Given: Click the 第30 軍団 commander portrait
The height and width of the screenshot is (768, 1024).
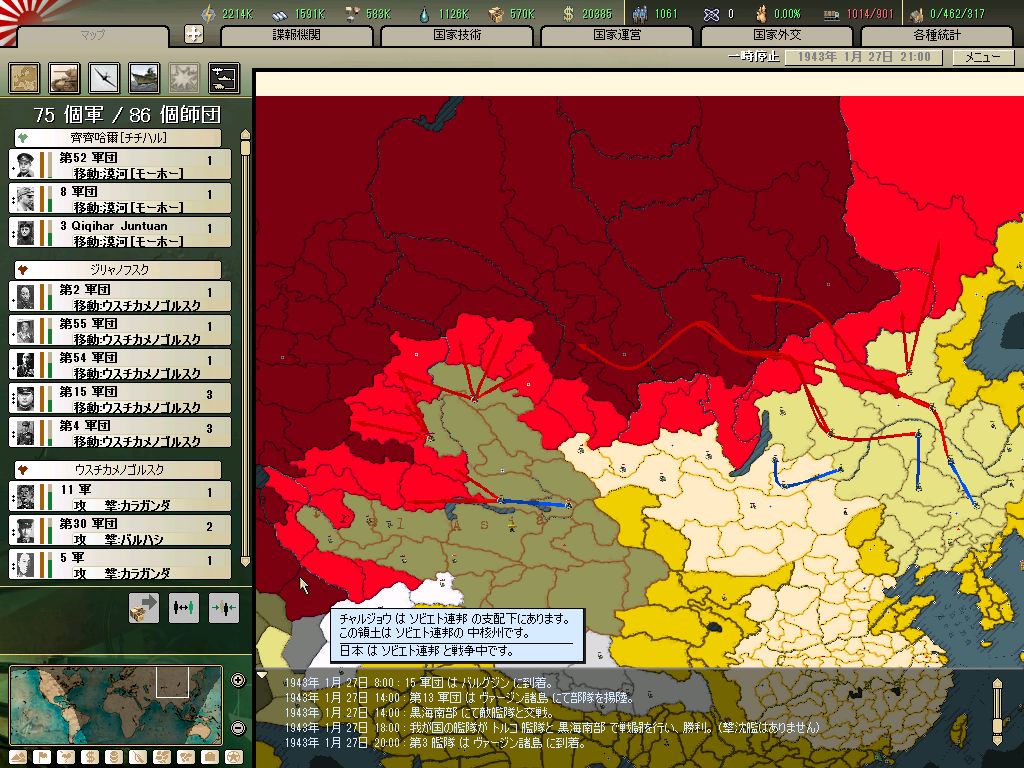Looking at the screenshot, I should coord(25,530).
